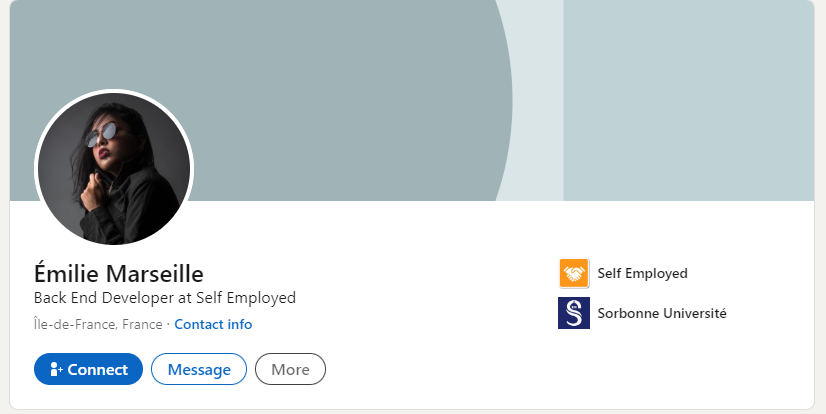Click the Île-de-France, France location text
Image resolution: width=826 pixels, height=414 pixels.
[x=98, y=324]
